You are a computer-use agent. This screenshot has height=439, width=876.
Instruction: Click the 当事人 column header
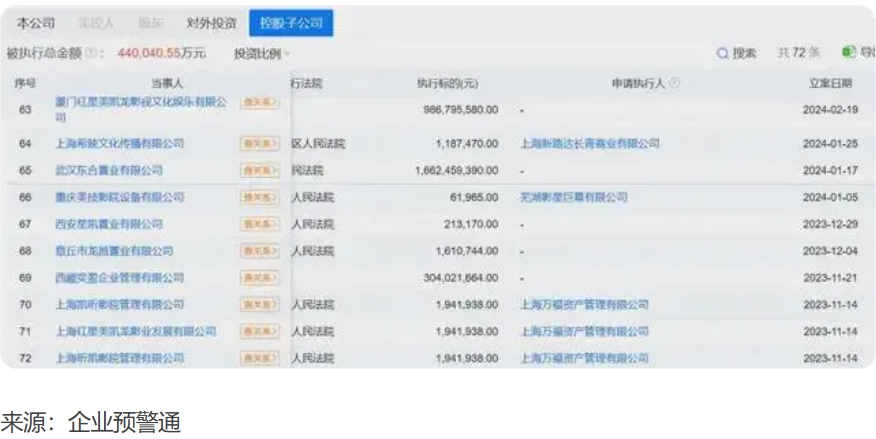pyautogui.click(x=167, y=83)
